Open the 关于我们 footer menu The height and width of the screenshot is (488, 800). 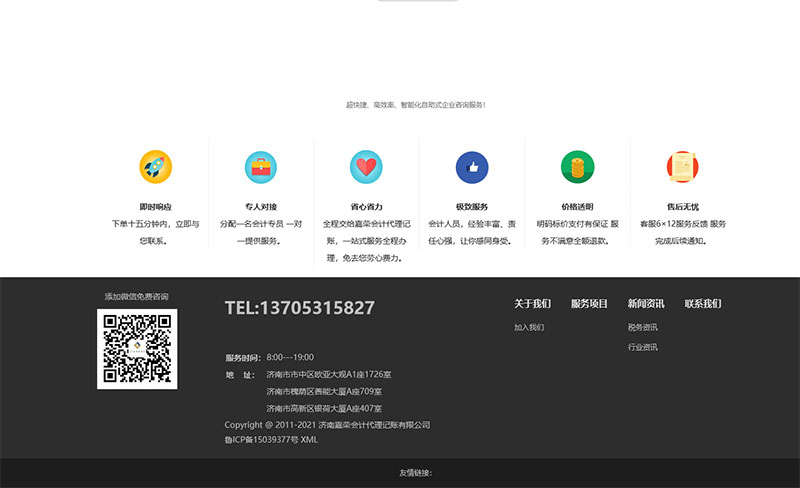pyautogui.click(x=532, y=304)
